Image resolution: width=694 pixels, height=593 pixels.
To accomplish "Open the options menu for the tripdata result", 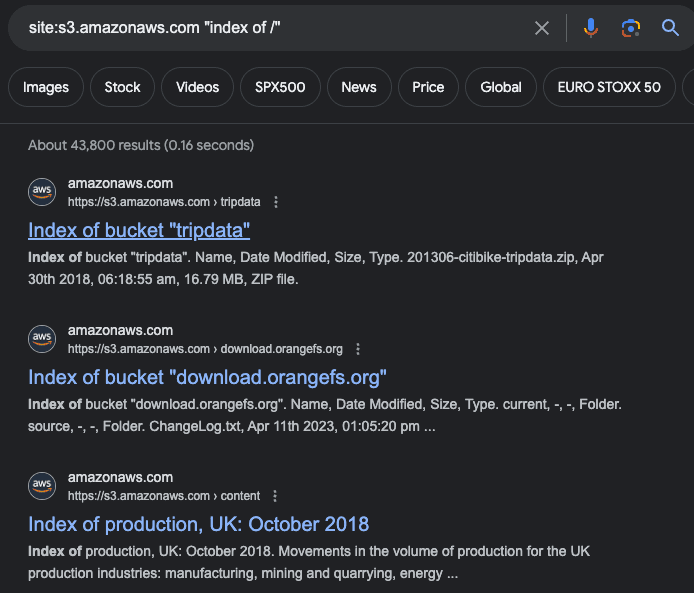I will click(x=276, y=202).
